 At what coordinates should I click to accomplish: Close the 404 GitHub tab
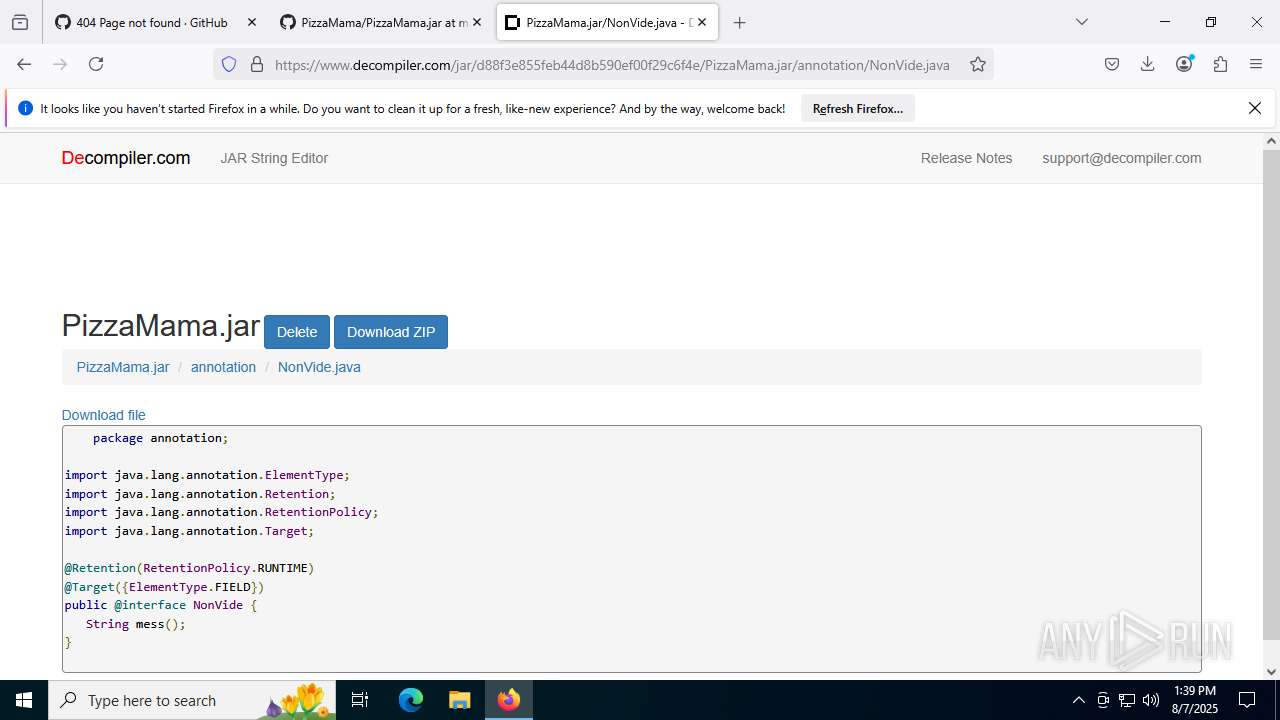pos(251,22)
